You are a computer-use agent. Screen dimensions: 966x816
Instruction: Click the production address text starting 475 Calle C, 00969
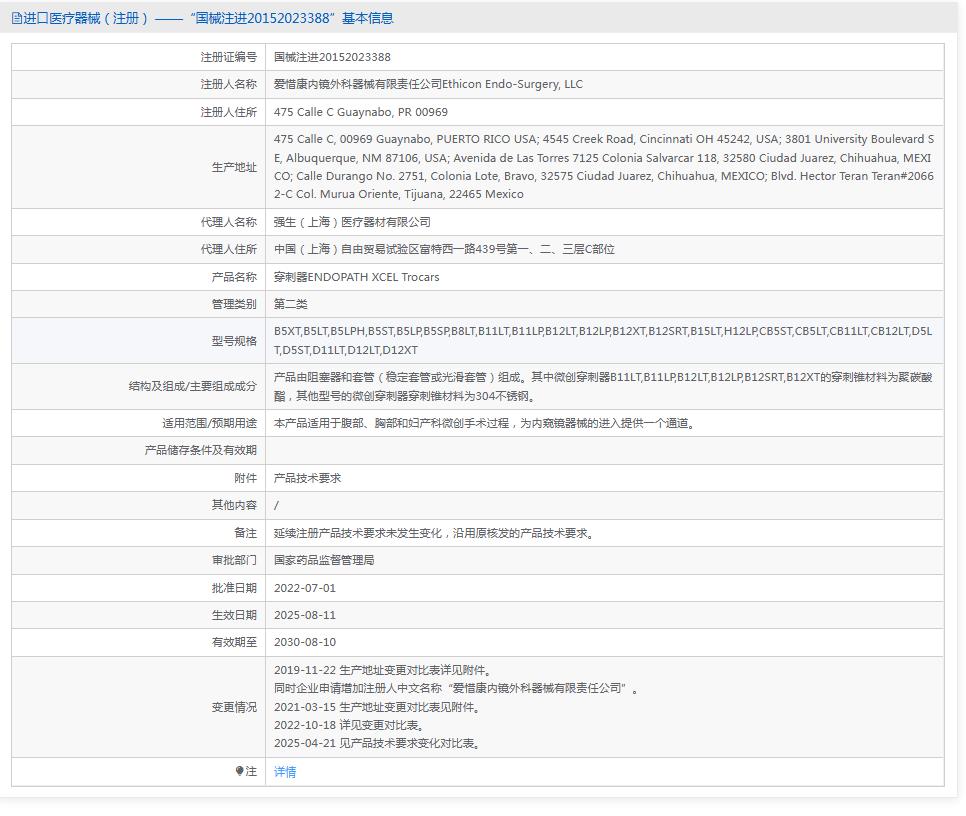(604, 167)
